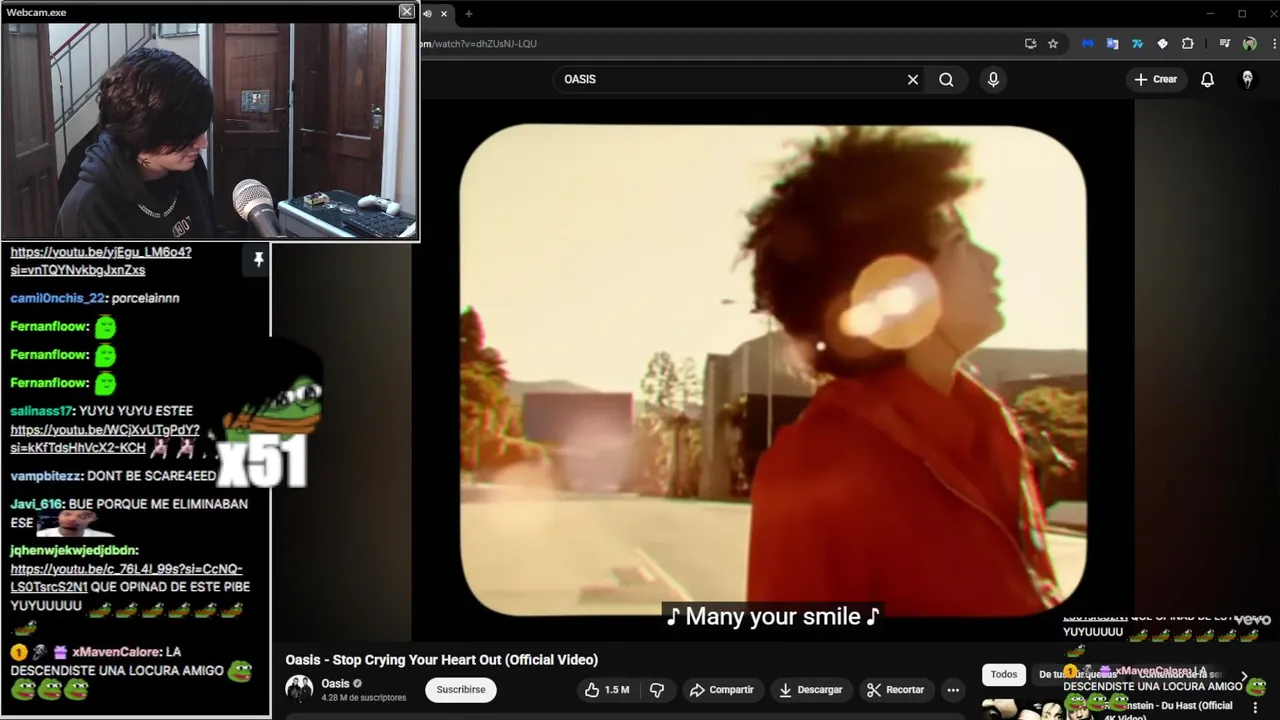
Task: Open the Crear menu
Action: [x=1156, y=79]
